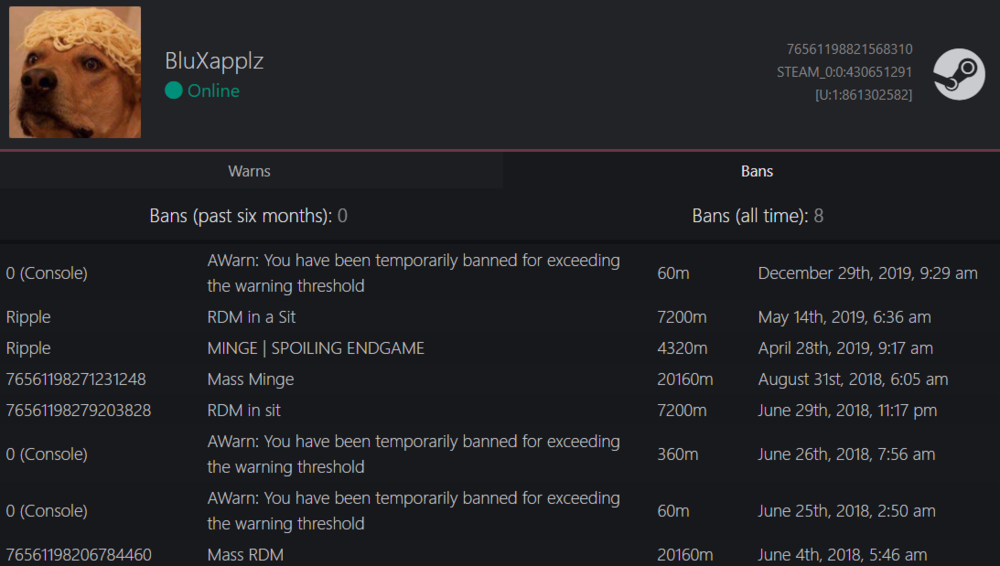This screenshot has width=1000, height=566.
Task: Click admin ID 76561198206784460
Action: pos(78,554)
